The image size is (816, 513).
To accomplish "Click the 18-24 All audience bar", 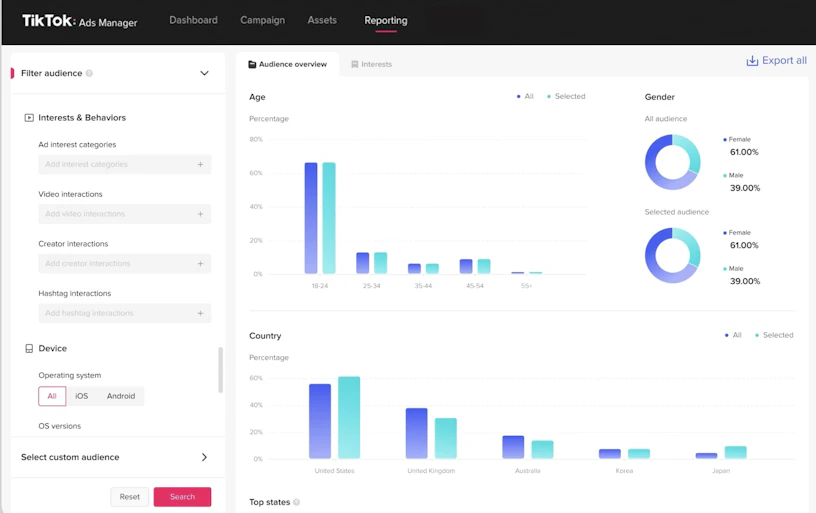I will tap(311, 218).
